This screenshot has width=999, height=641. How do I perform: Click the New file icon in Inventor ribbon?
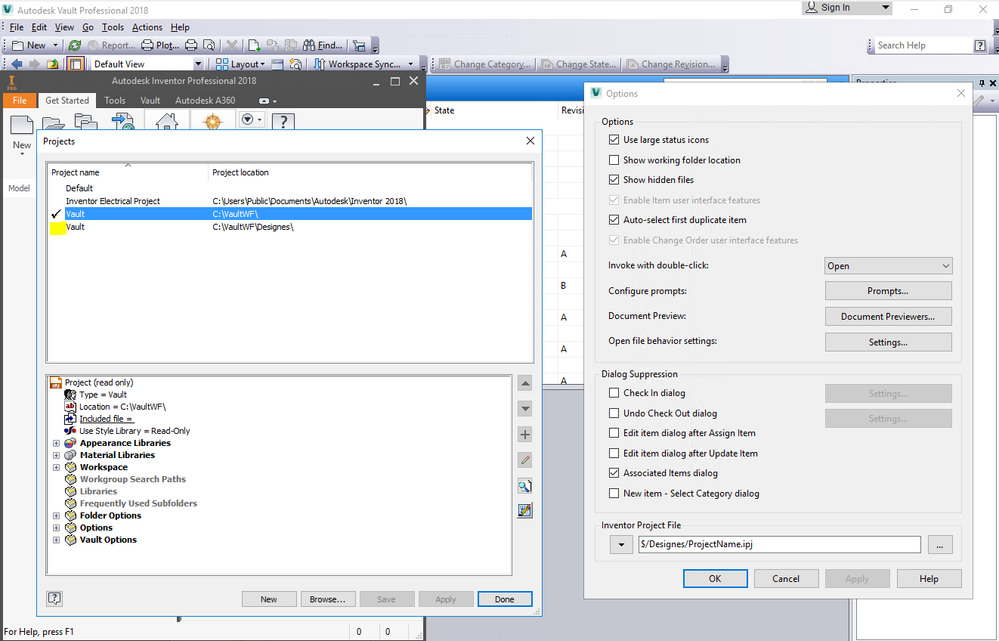[22, 126]
